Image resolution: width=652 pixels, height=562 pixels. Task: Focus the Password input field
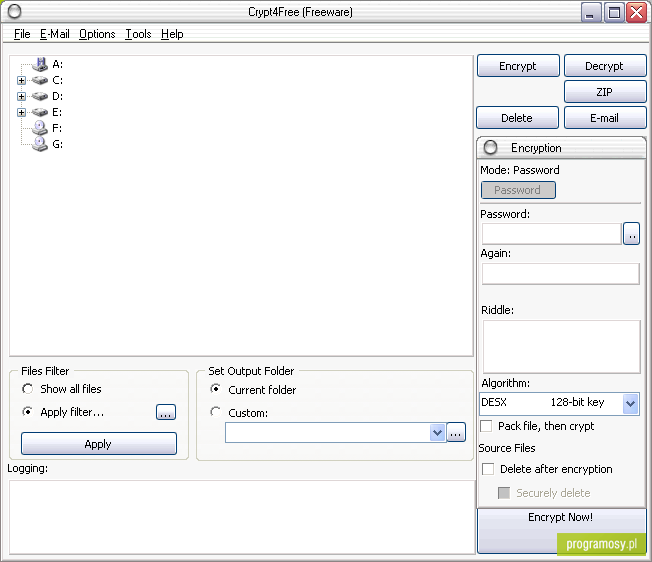click(x=551, y=234)
